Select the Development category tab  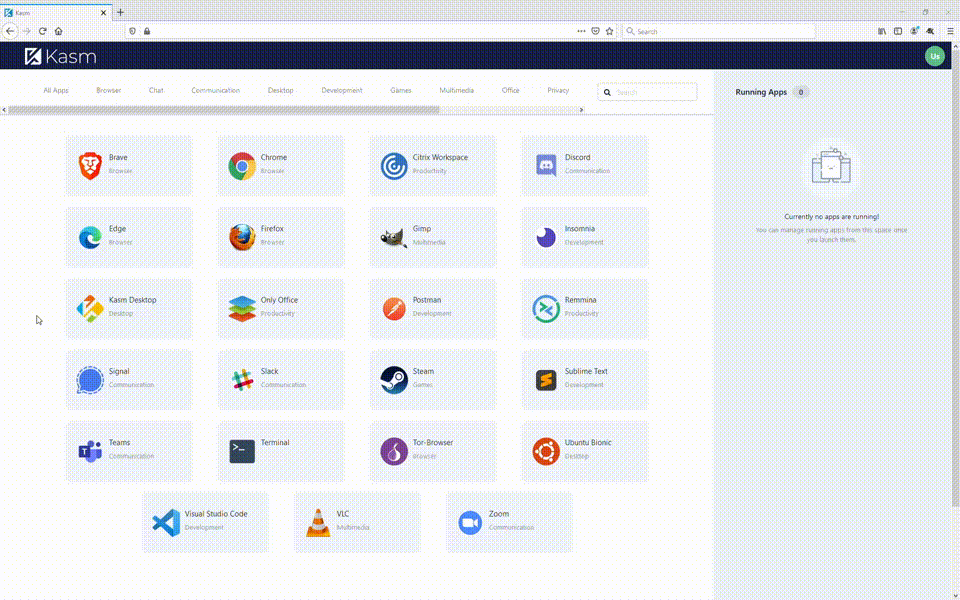click(x=342, y=90)
